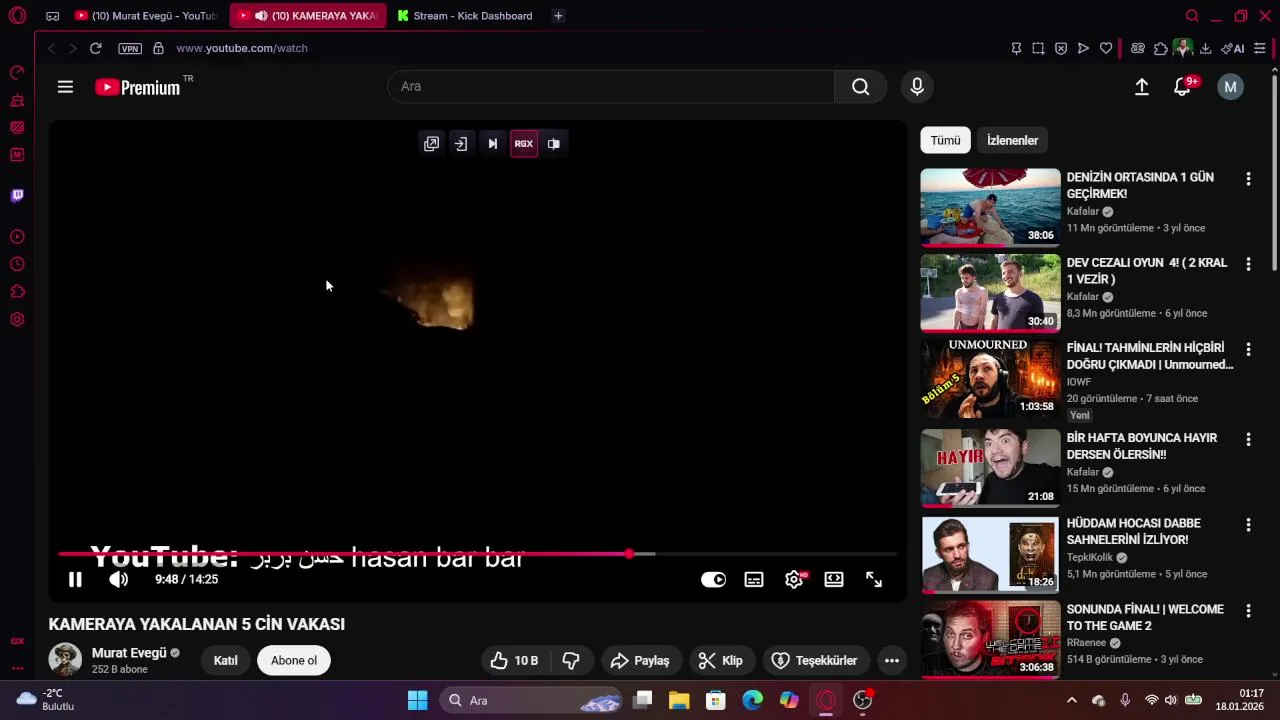
Task: Switch to Murat Evegü YouTube tab
Action: click(147, 16)
